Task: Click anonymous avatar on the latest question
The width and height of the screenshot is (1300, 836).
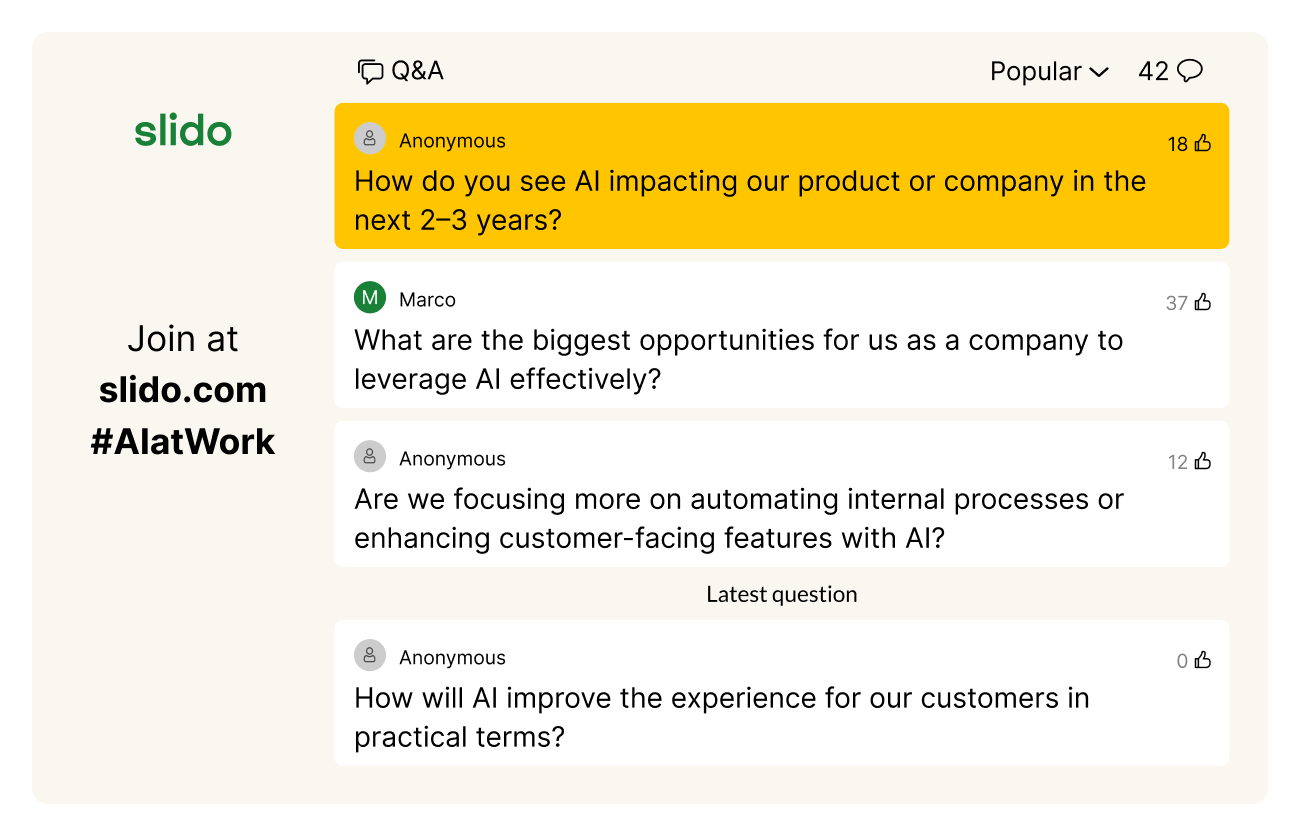Action: tap(370, 656)
